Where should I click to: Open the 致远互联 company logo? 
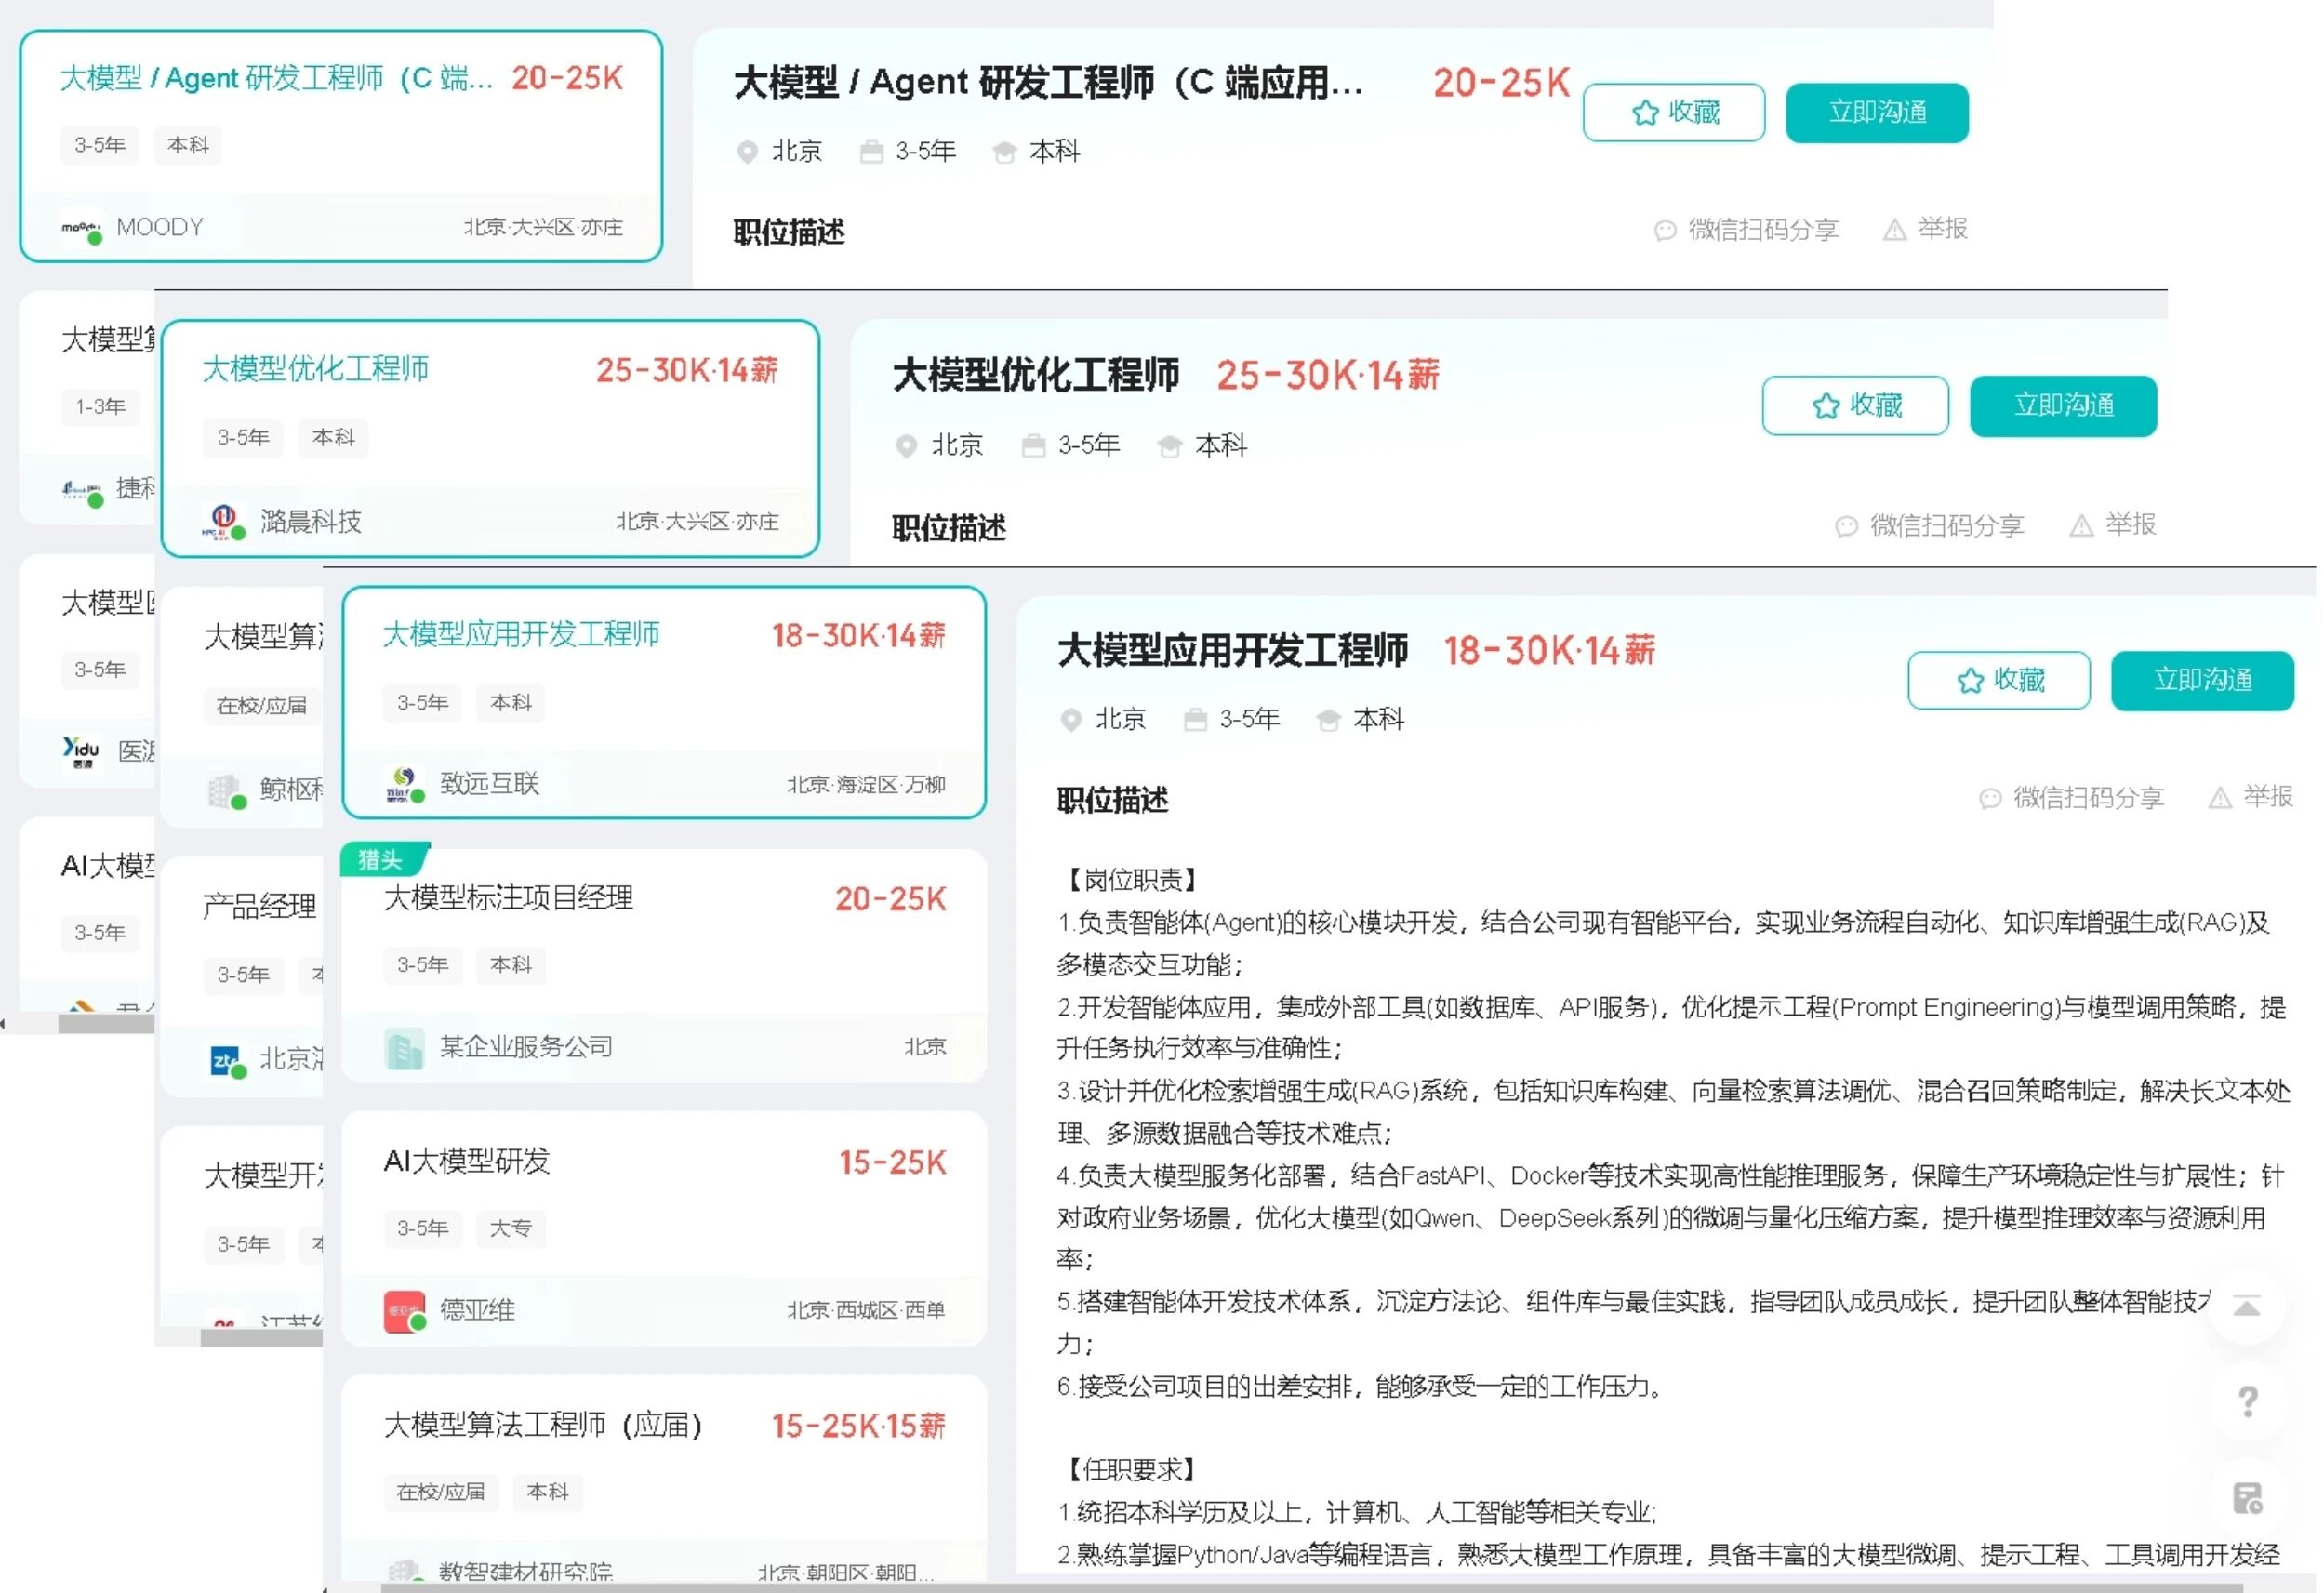coord(404,783)
